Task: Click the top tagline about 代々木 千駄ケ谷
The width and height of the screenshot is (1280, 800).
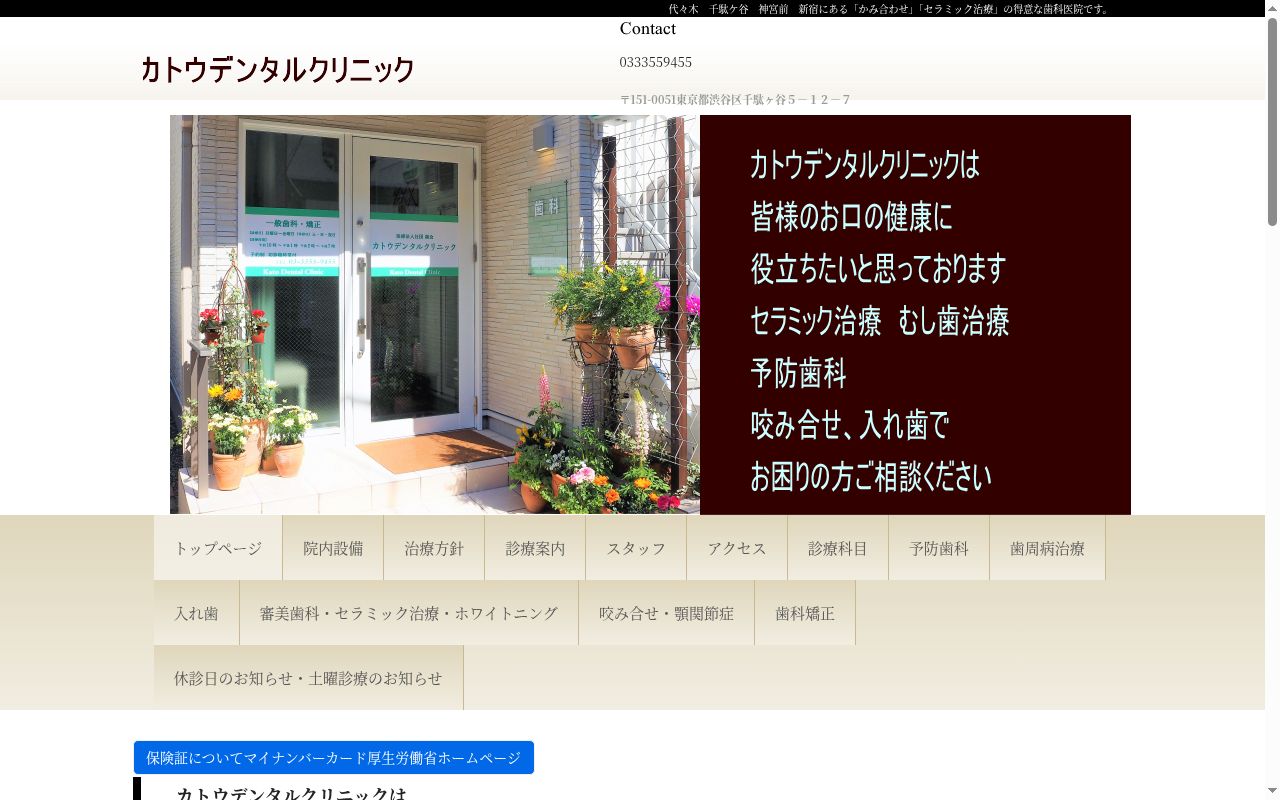Action: [x=890, y=8]
